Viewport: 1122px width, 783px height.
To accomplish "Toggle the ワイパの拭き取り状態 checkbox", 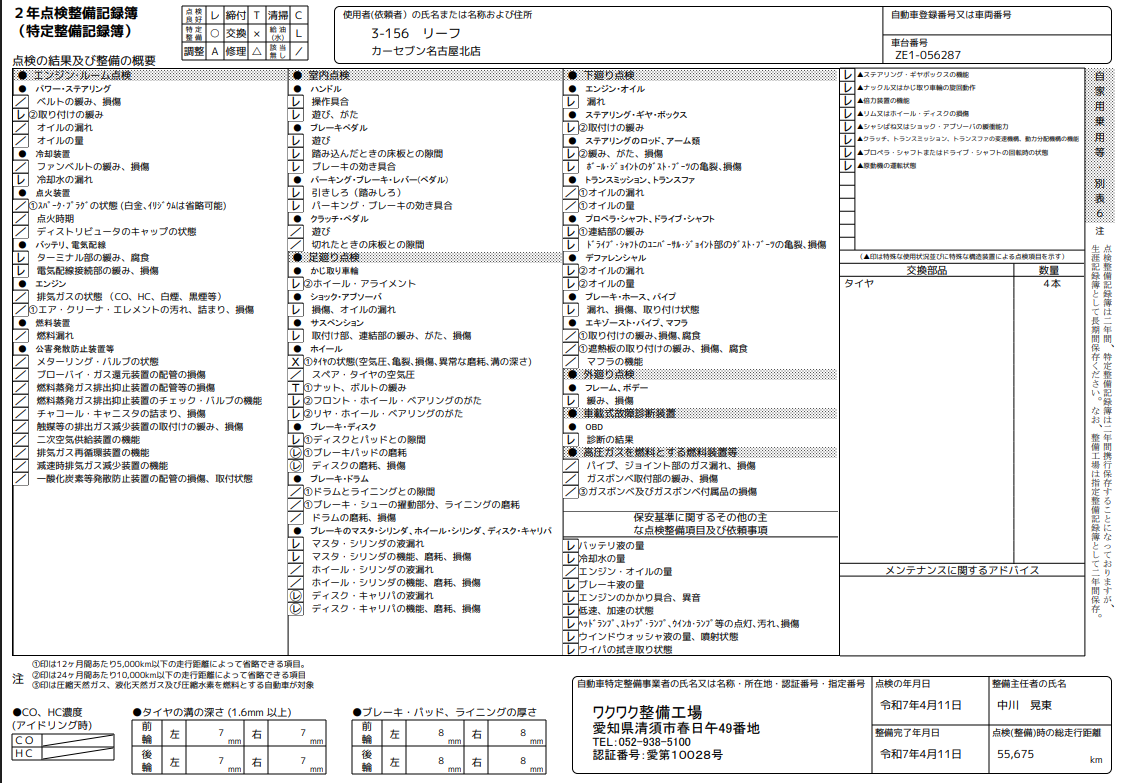I will (x=571, y=650).
